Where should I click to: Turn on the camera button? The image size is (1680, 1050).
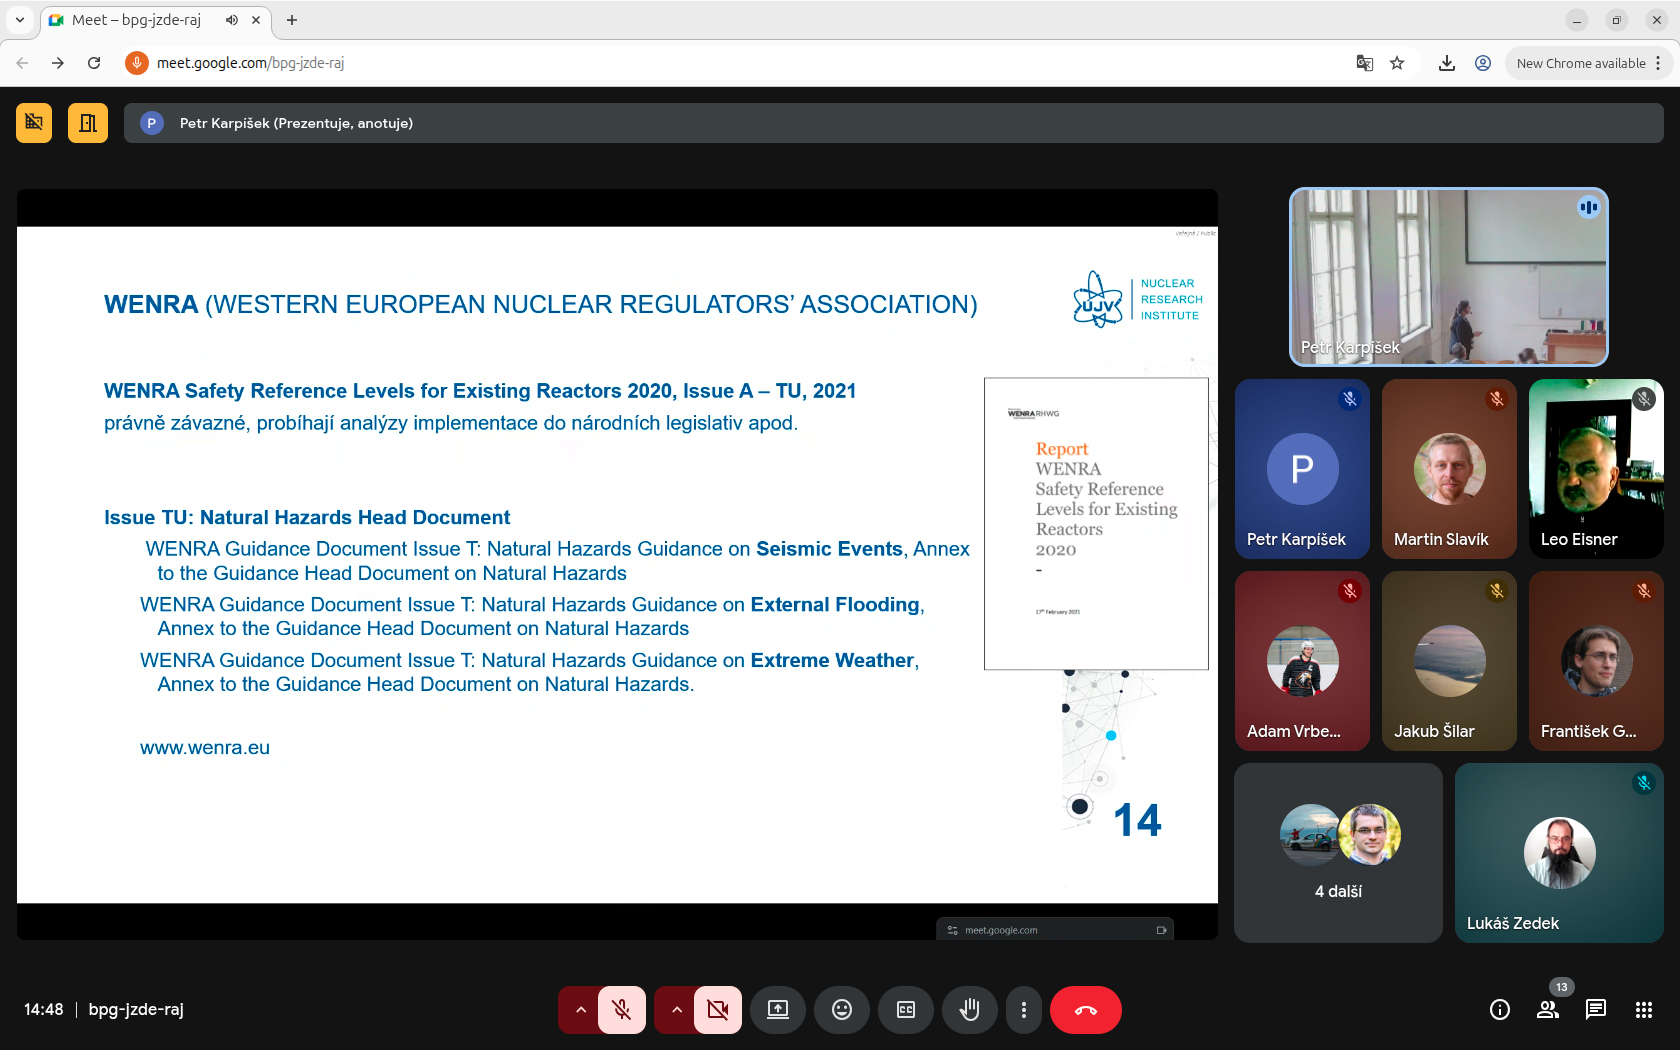coord(718,1010)
